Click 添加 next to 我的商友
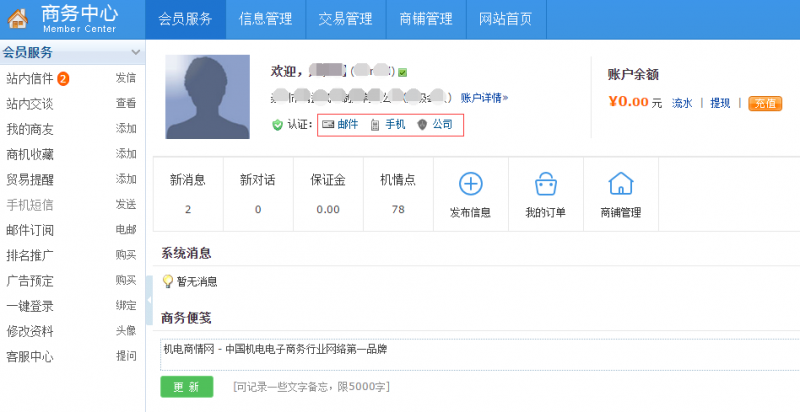Screen dimensions: 800x412 [x=126, y=128]
